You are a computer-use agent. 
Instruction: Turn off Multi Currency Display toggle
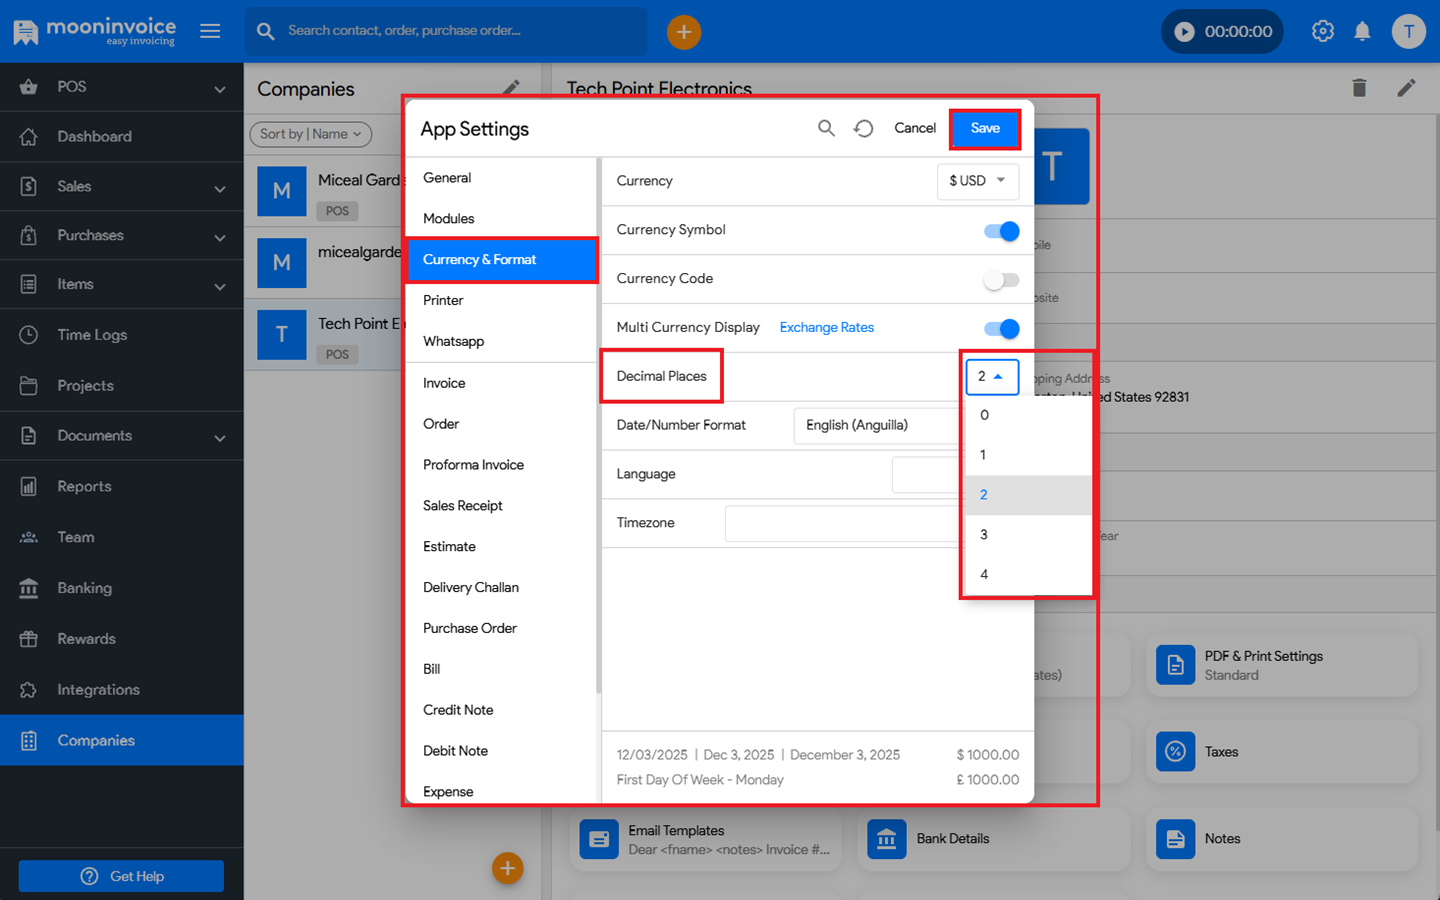click(x=1001, y=329)
